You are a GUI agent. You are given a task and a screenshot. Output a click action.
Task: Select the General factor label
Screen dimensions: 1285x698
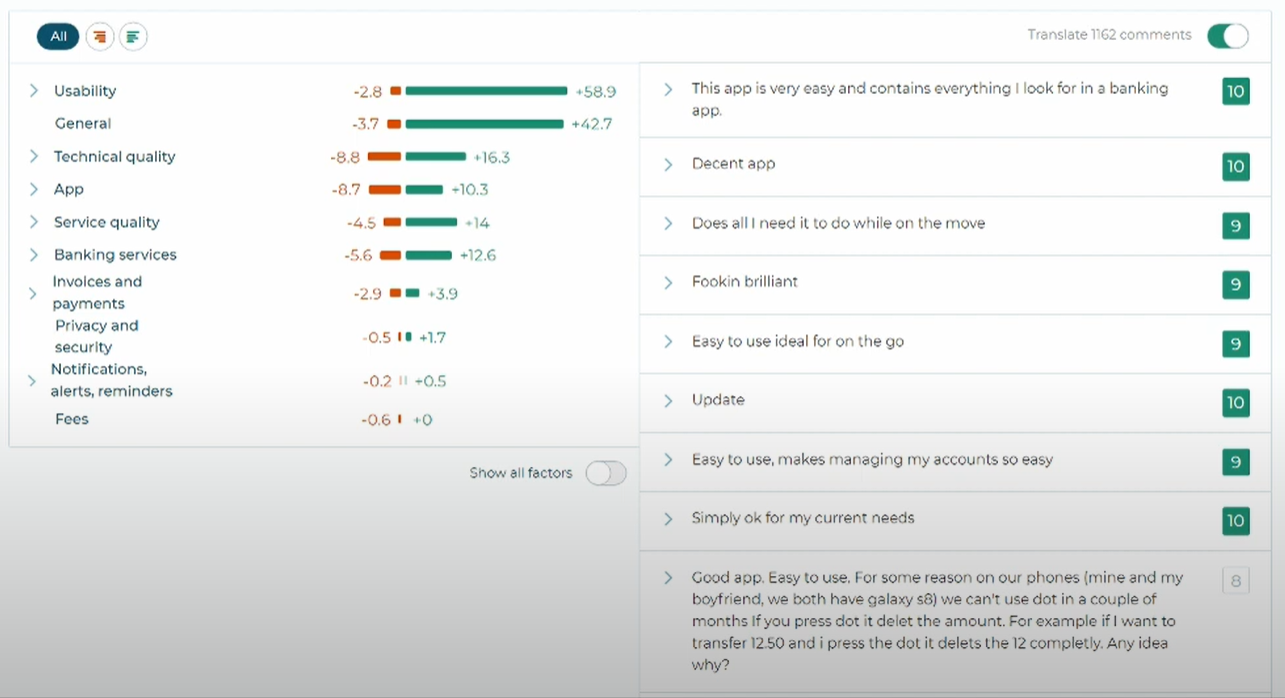pyautogui.click(x=83, y=124)
